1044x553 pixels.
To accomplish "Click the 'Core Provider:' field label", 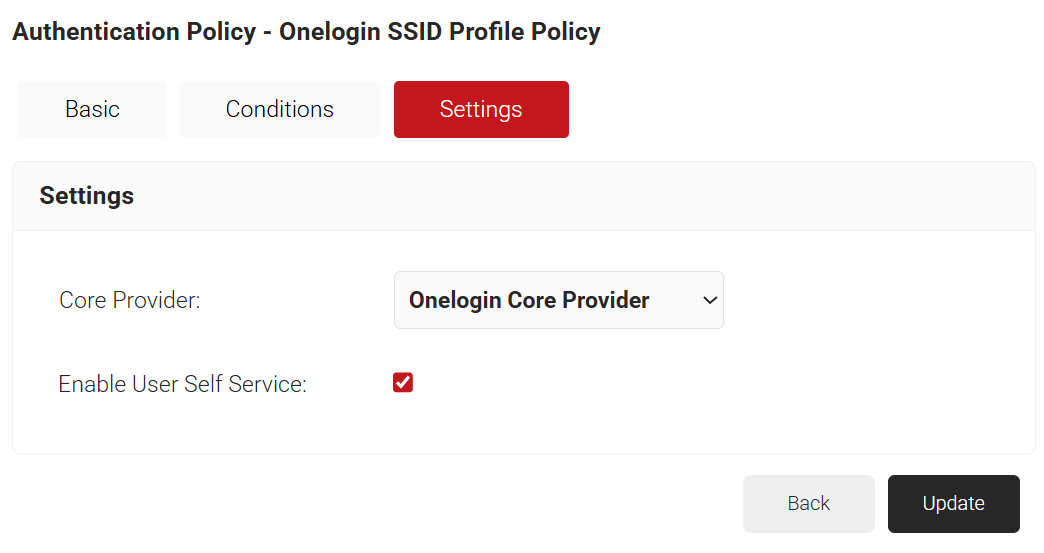I will [x=130, y=300].
